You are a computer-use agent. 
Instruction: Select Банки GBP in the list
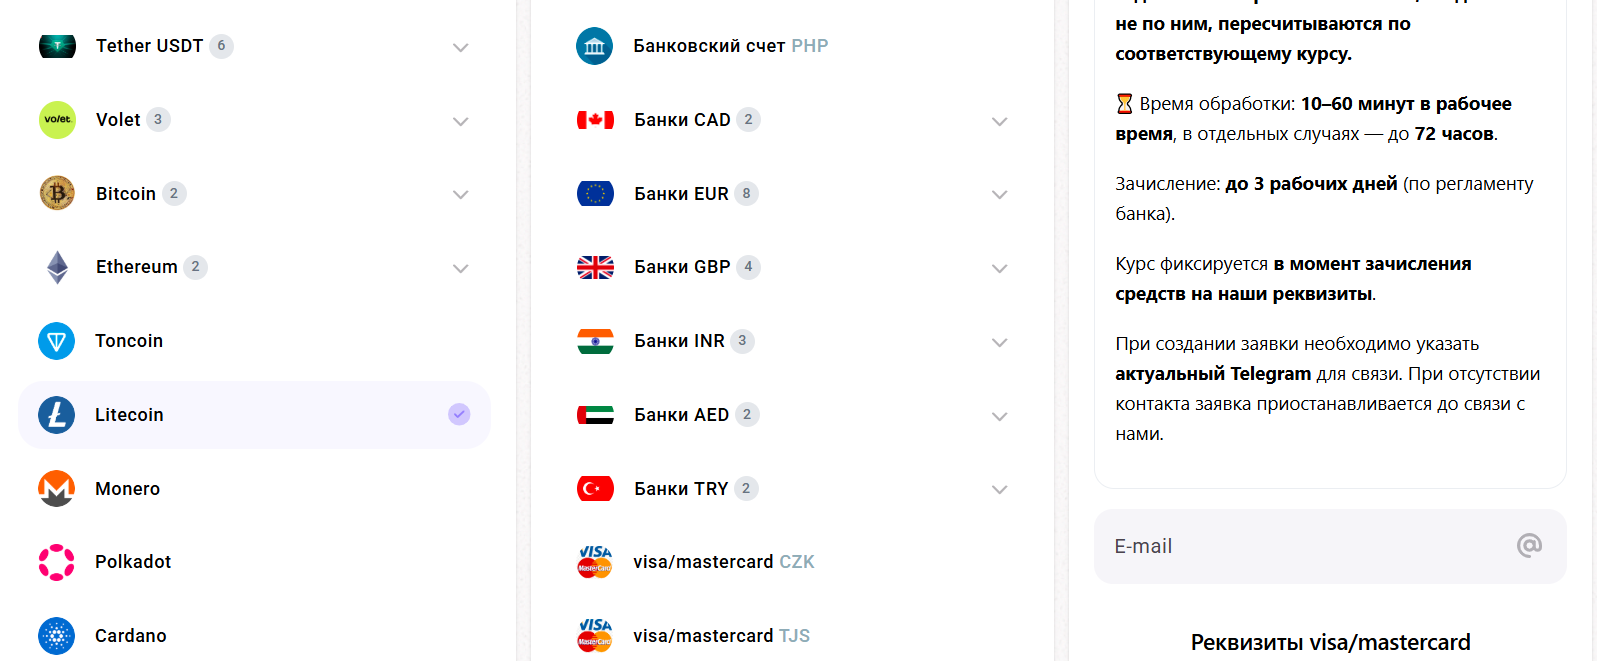click(682, 267)
